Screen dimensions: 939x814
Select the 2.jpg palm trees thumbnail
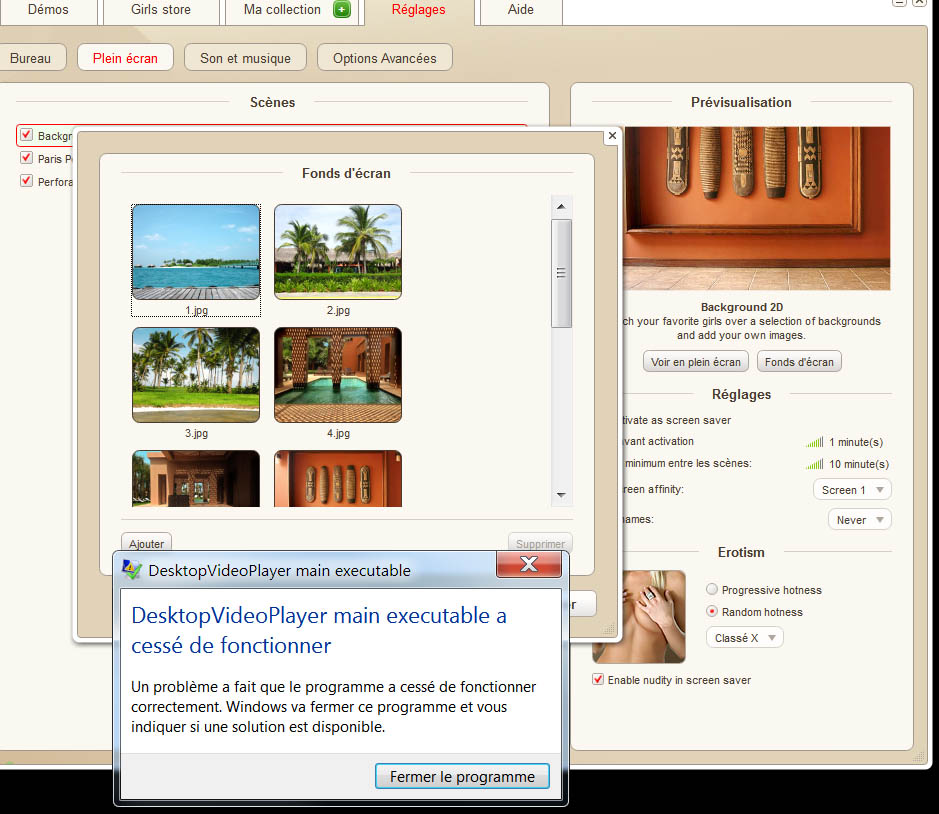(x=338, y=252)
